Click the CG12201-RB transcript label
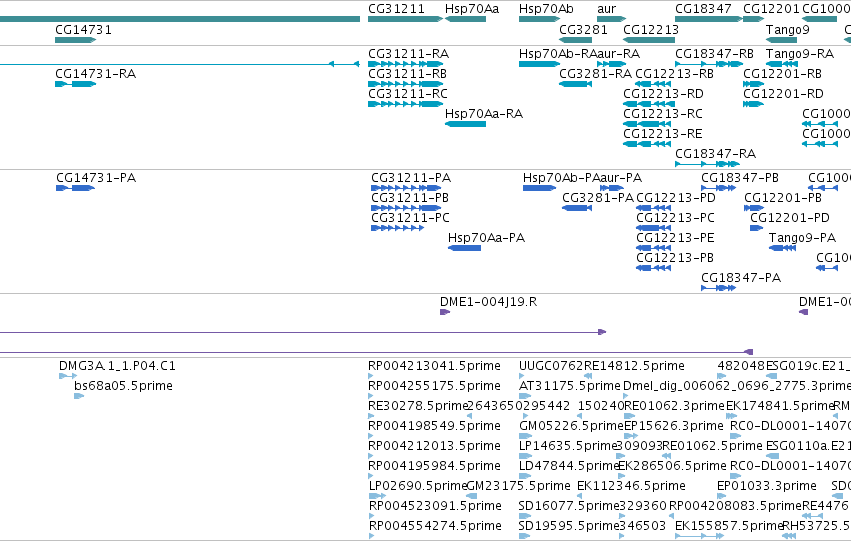 pos(782,74)
